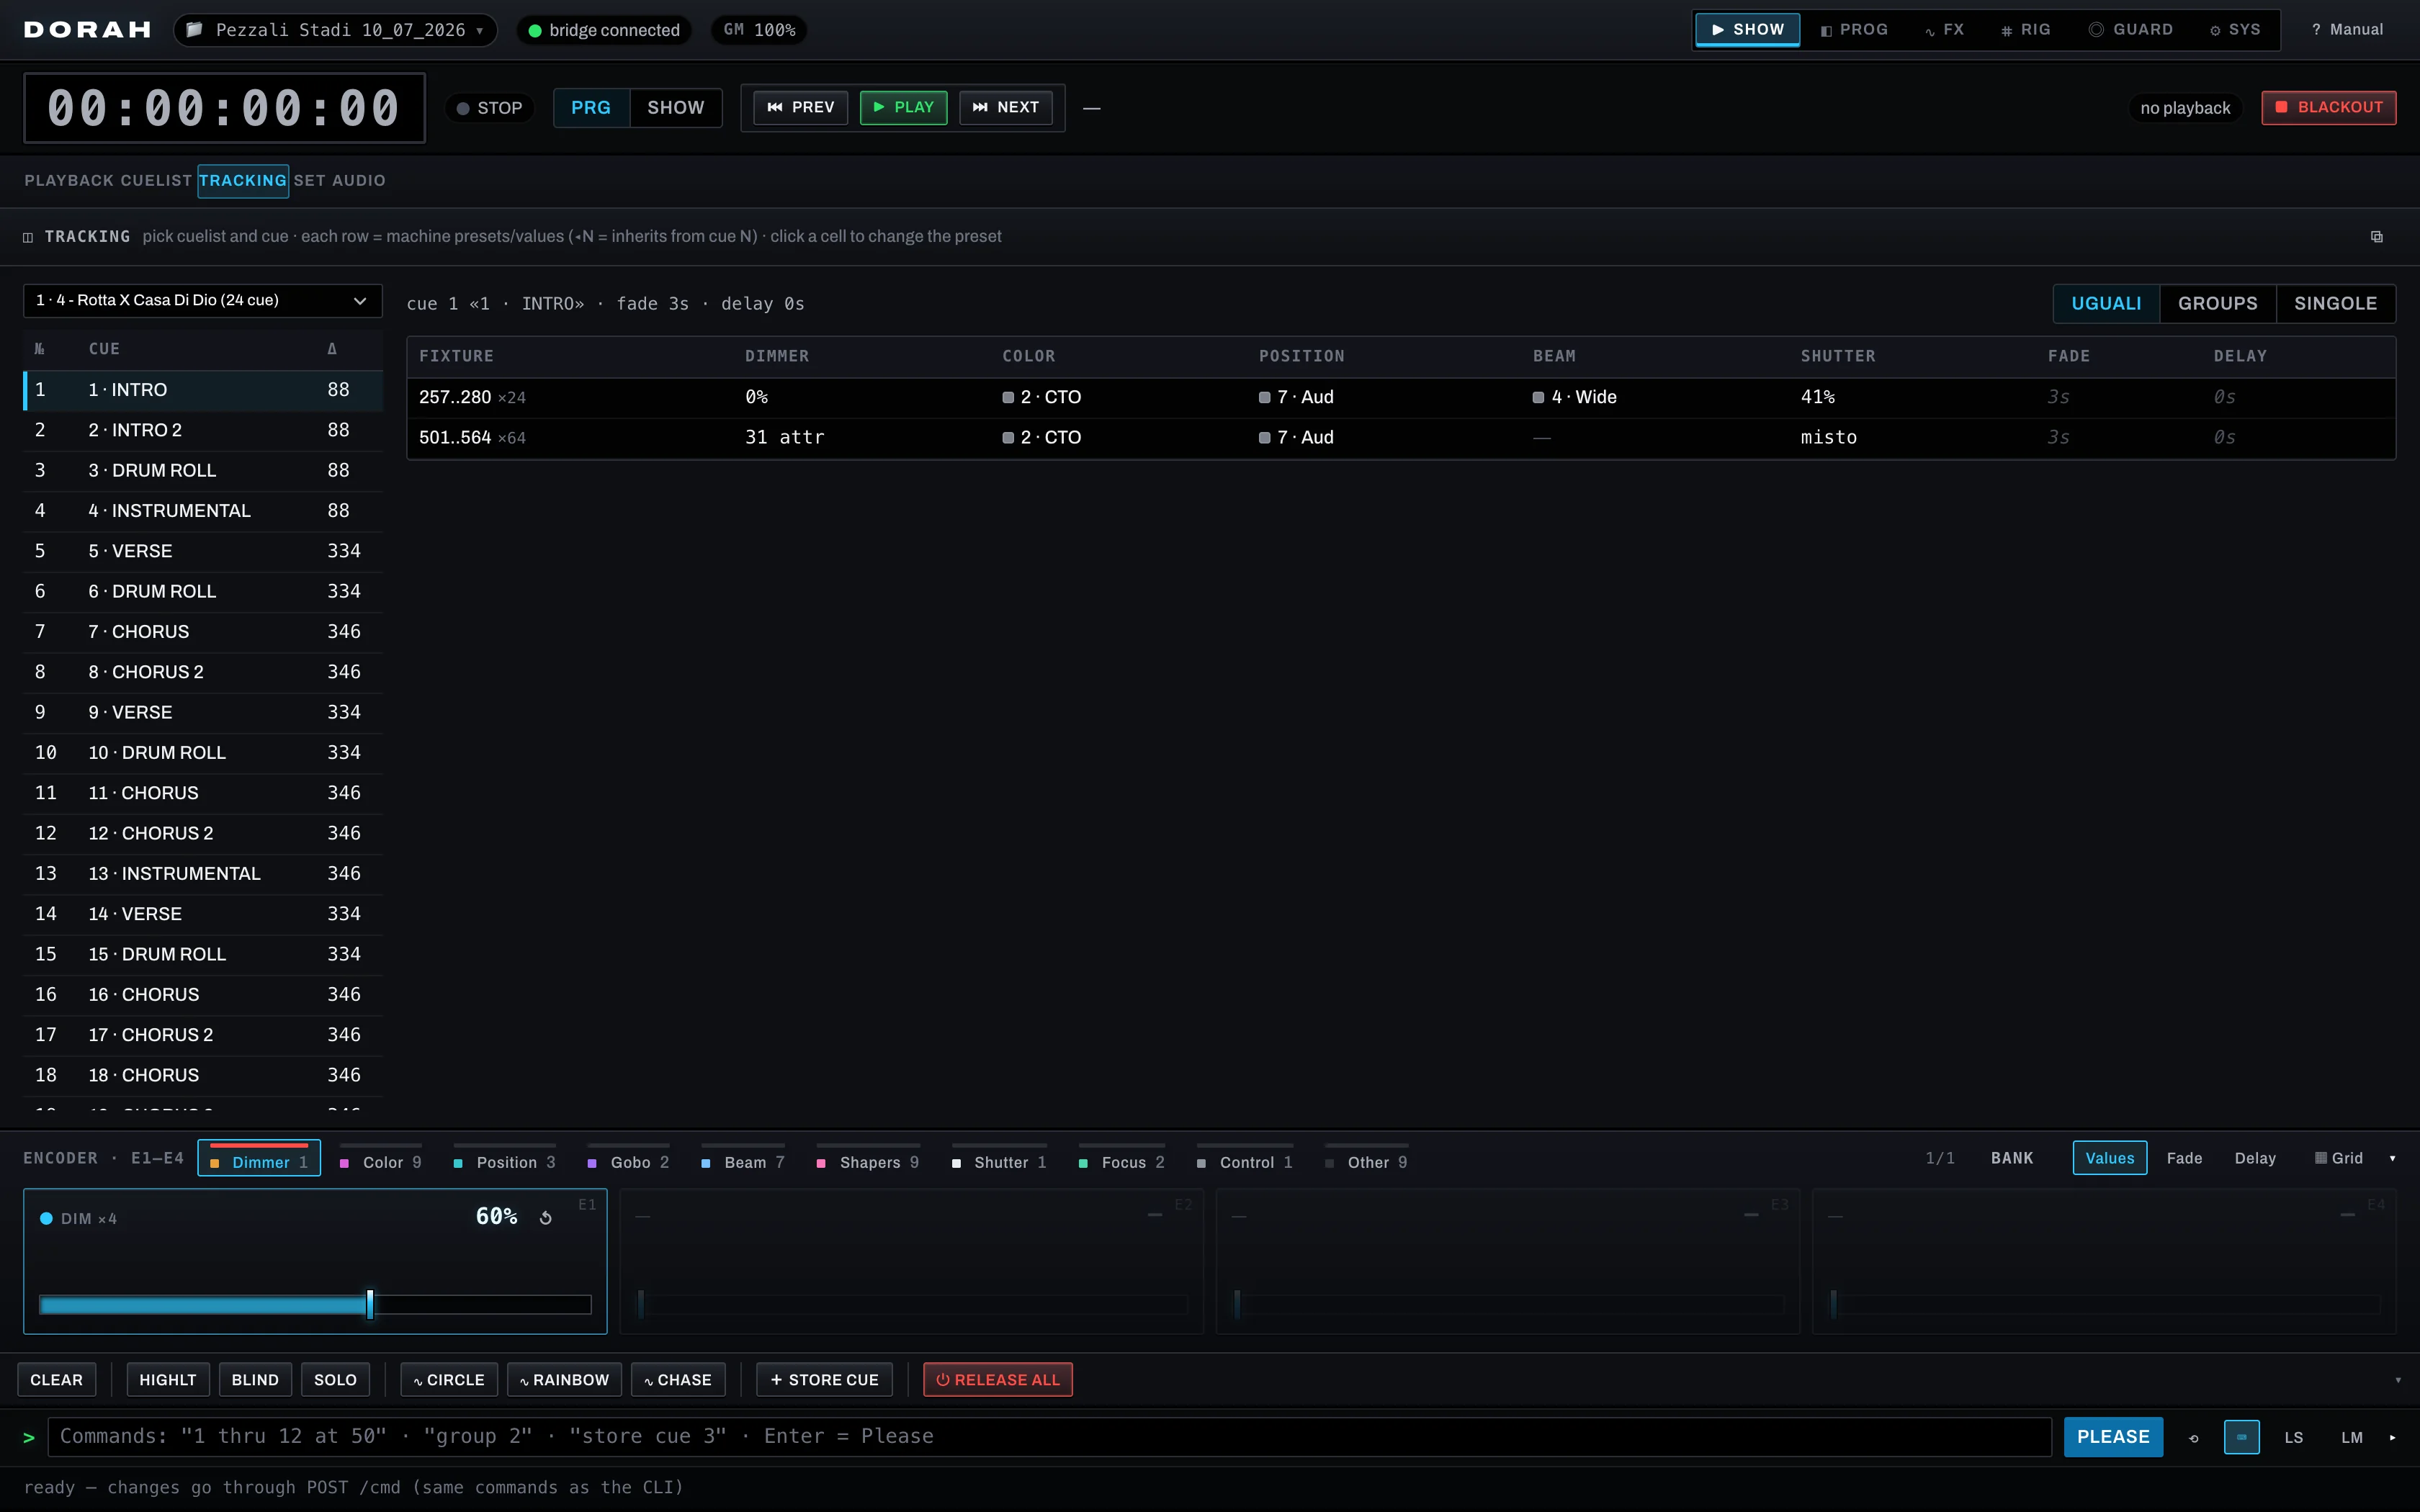Skip to the next cue with NEXT
2420x1512 pixels.
point(1005,107)
